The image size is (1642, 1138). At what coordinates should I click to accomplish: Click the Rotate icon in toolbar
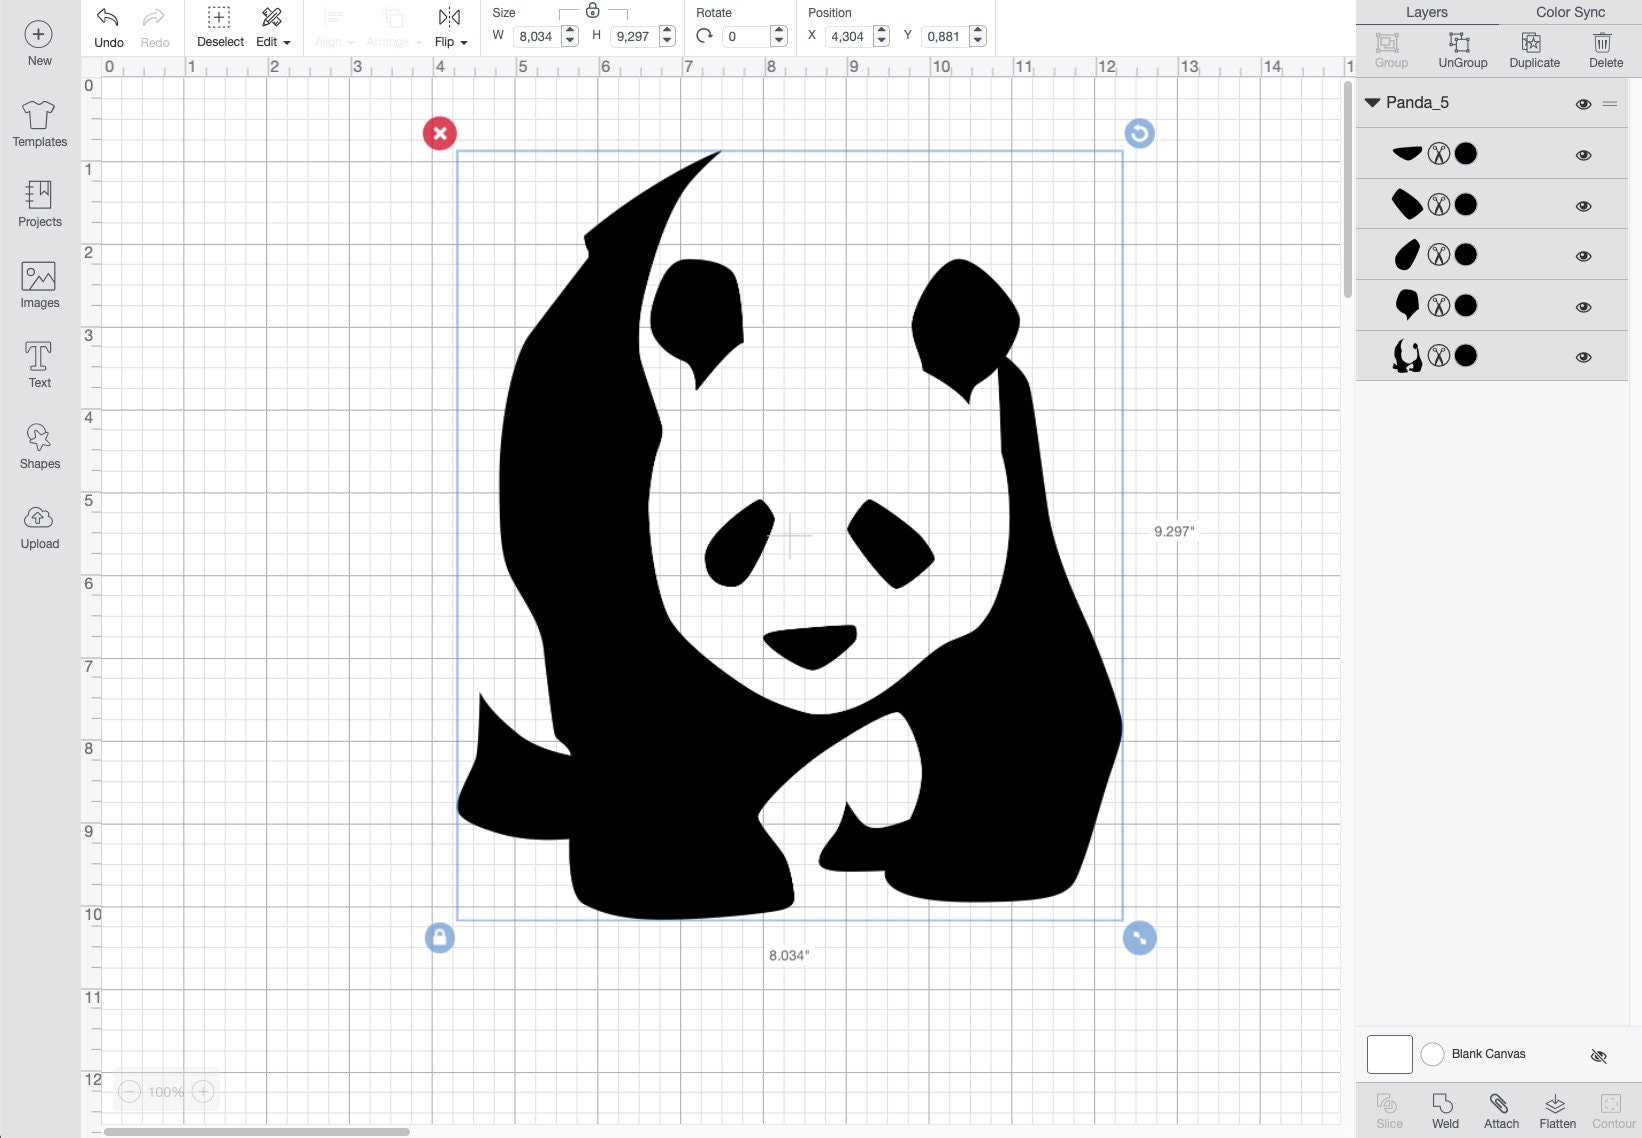(705, 36)
